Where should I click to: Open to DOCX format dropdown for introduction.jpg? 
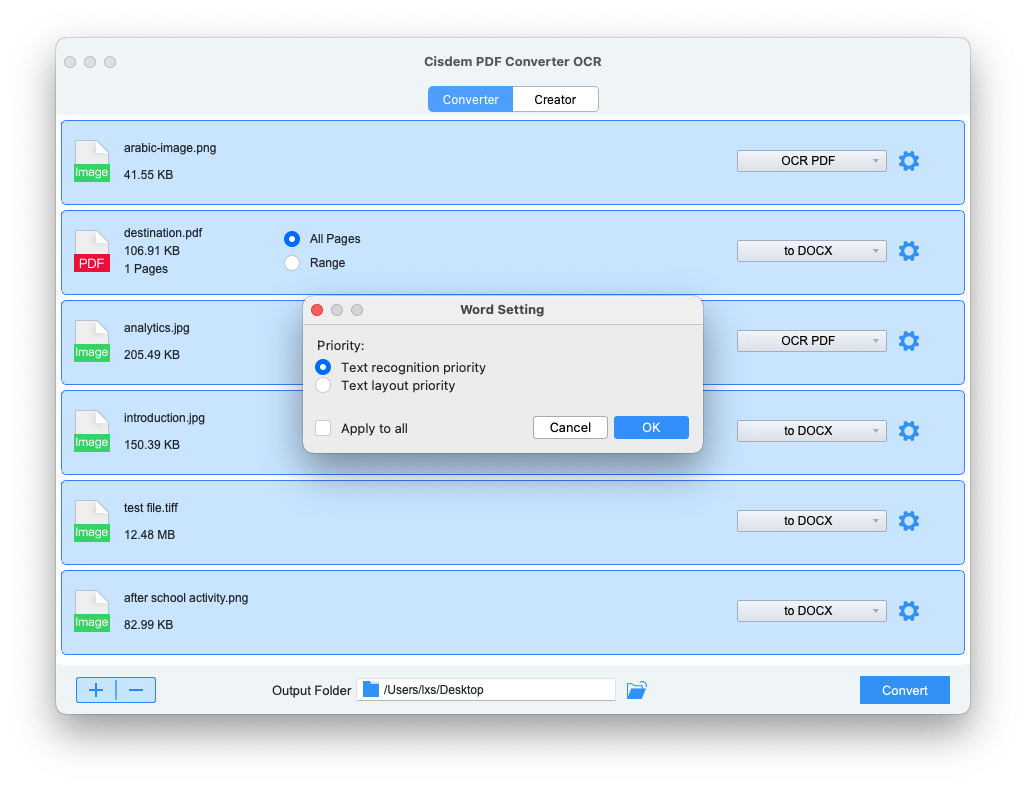(811, 431)
